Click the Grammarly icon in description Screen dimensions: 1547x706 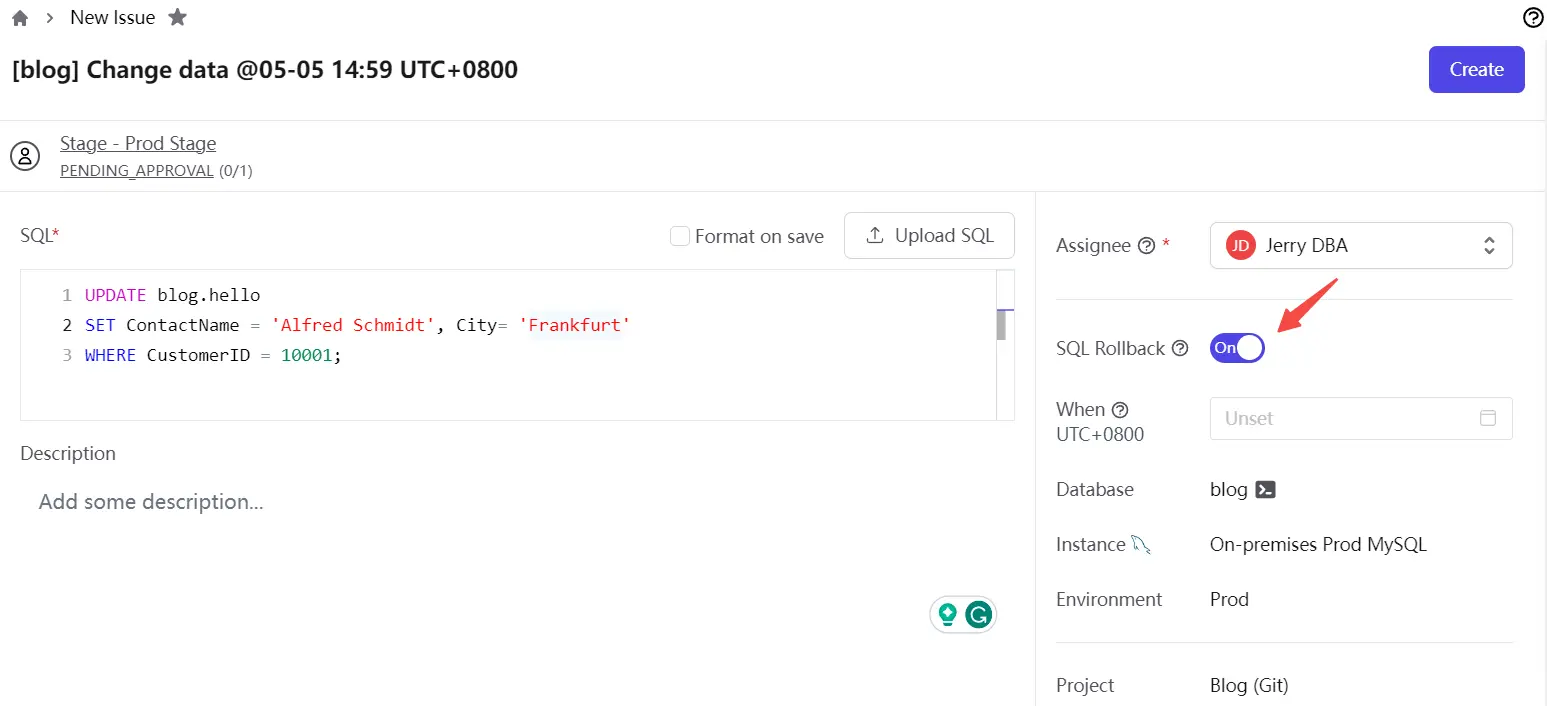pos(978,615)
